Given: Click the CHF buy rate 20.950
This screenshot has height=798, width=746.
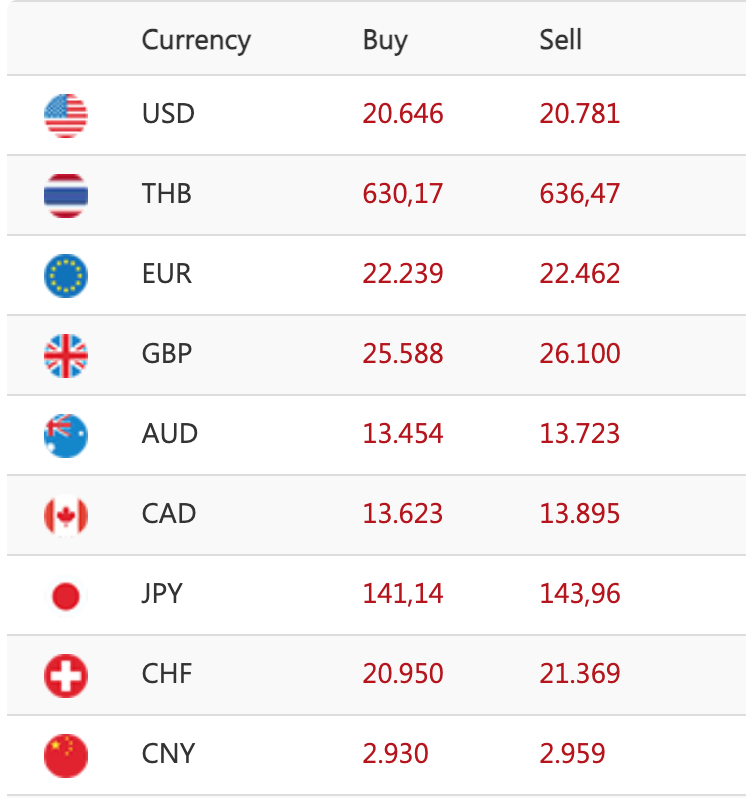Looking at the screenshot, I should [x=403, y=674].
